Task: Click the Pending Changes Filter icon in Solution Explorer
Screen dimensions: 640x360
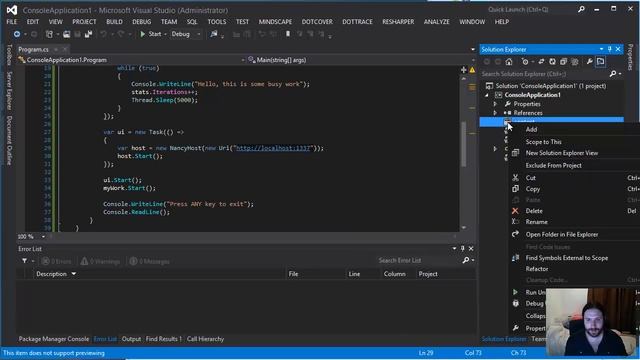Action: pos(525,62)
